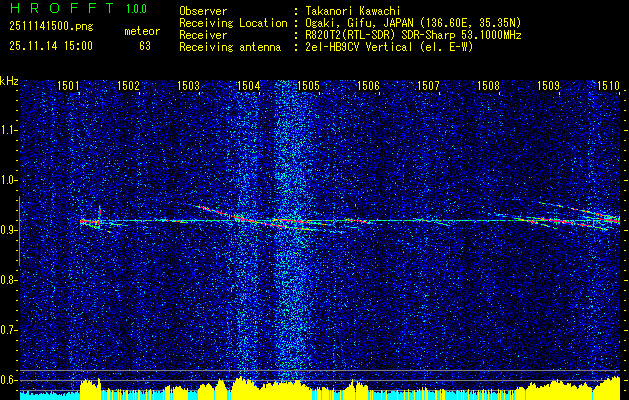Click the 0.8 kHz axis label

coord(9,280)
